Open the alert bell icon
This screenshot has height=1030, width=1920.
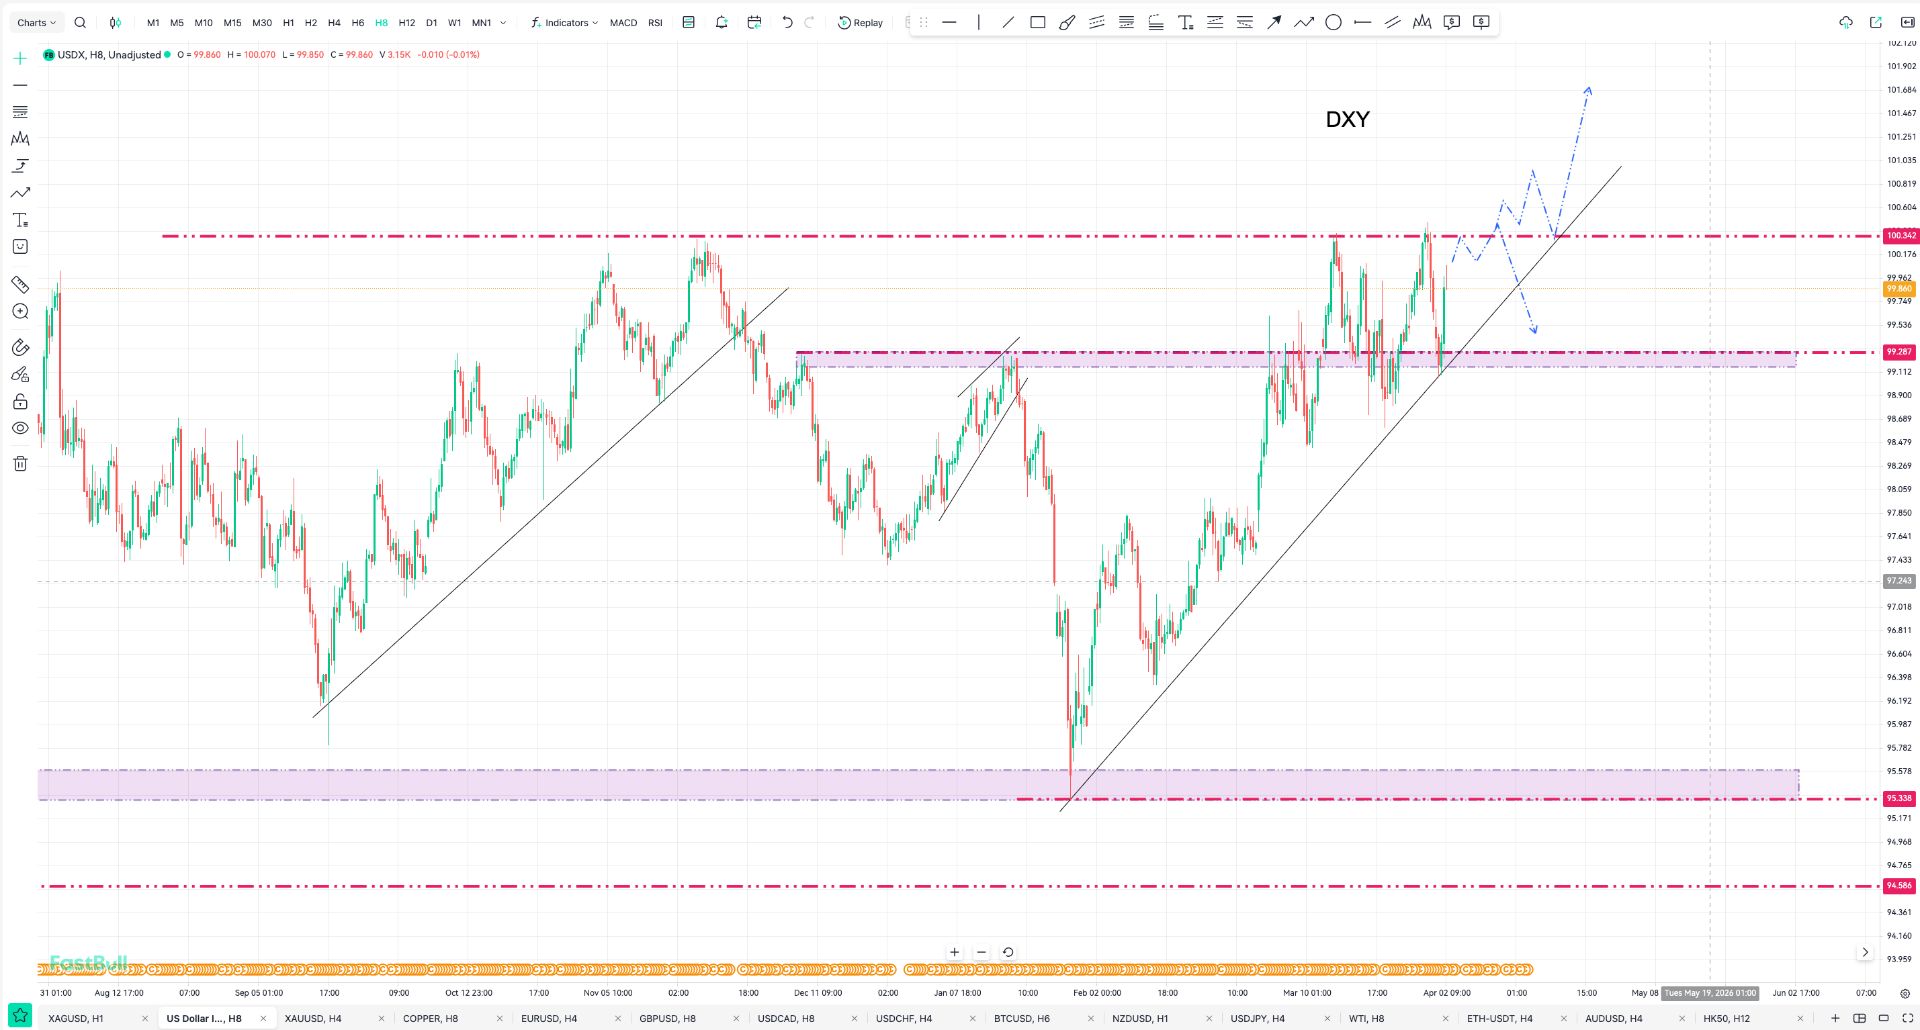tap(721, 22)
